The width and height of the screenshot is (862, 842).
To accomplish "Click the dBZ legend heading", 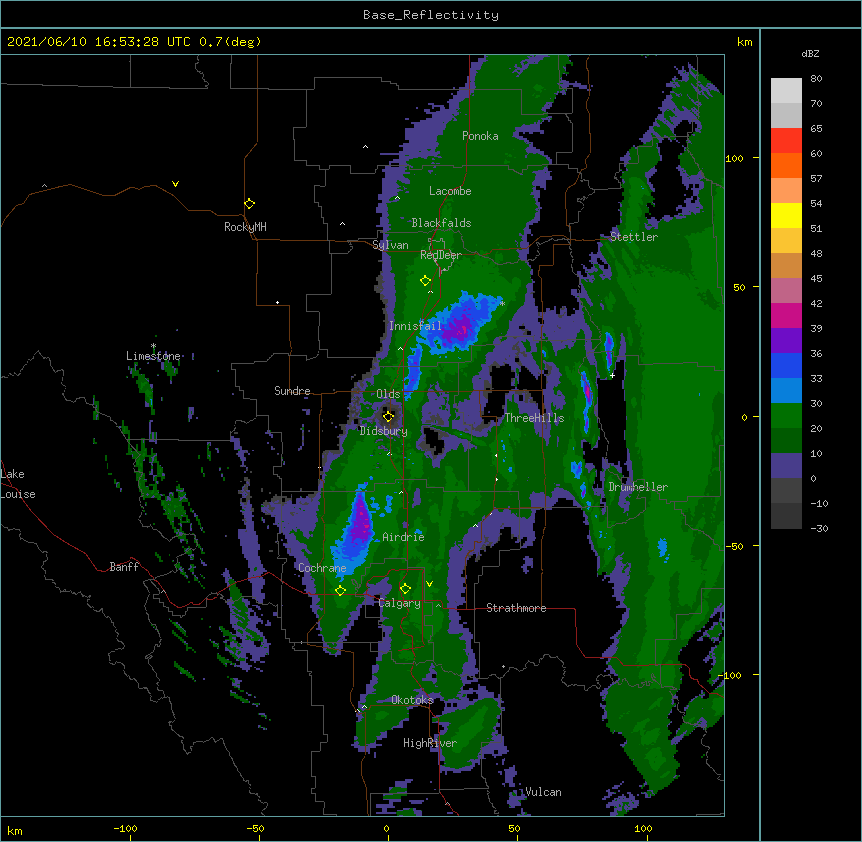I will 810,54.
